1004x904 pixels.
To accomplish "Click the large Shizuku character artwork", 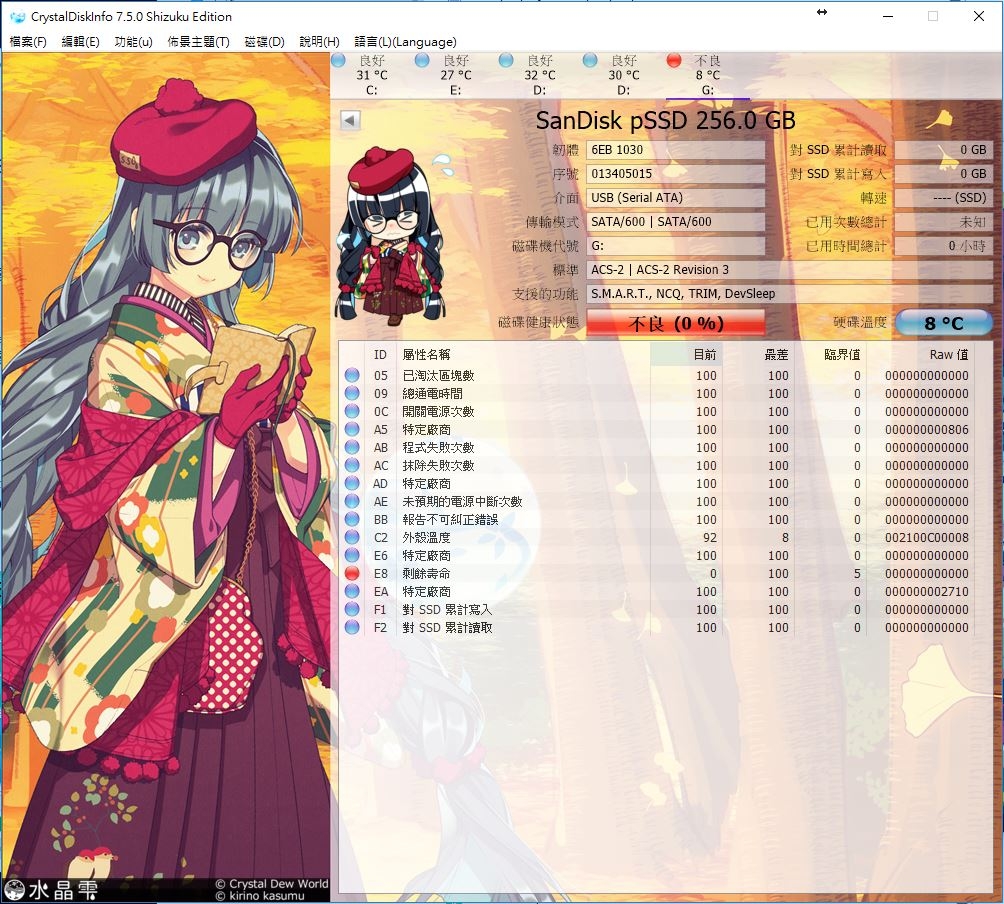I will [165, 474].
